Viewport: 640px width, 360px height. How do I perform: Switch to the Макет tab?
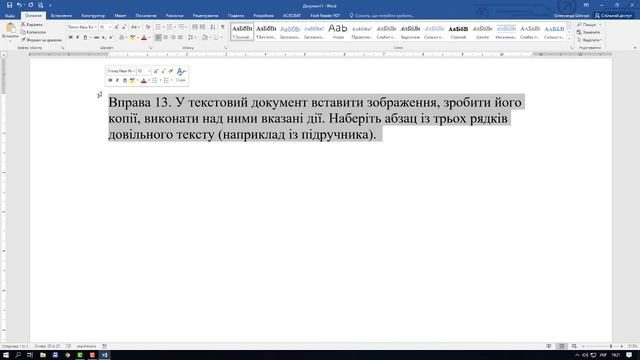(120, 16)
